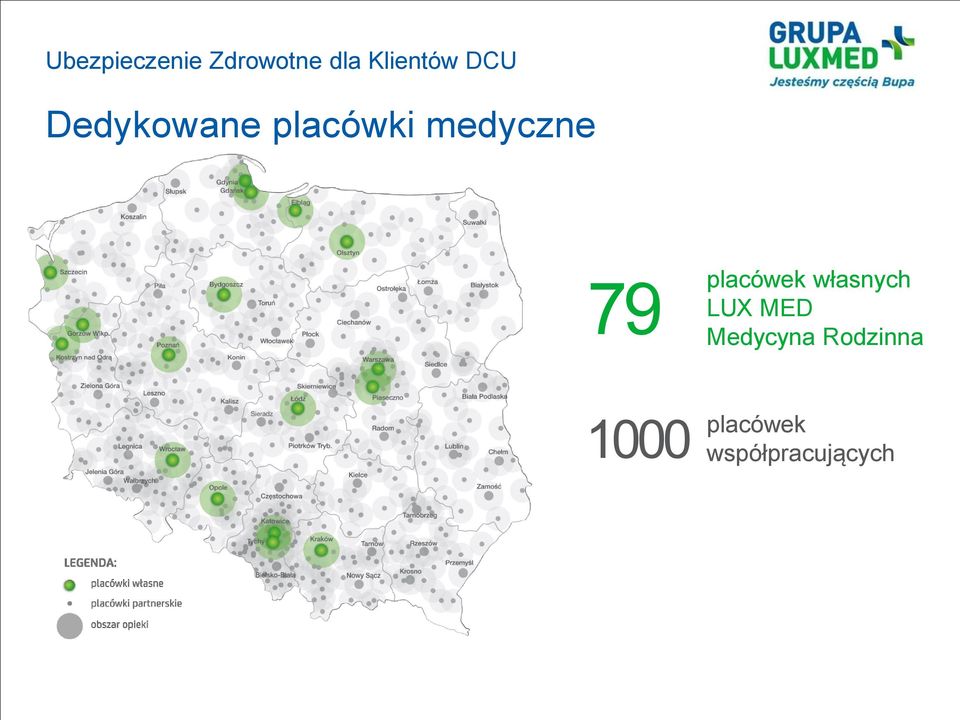Click the green marker at Szczecin
The height and width of the screenshot is (720, 960).
[x=50, y=273]
